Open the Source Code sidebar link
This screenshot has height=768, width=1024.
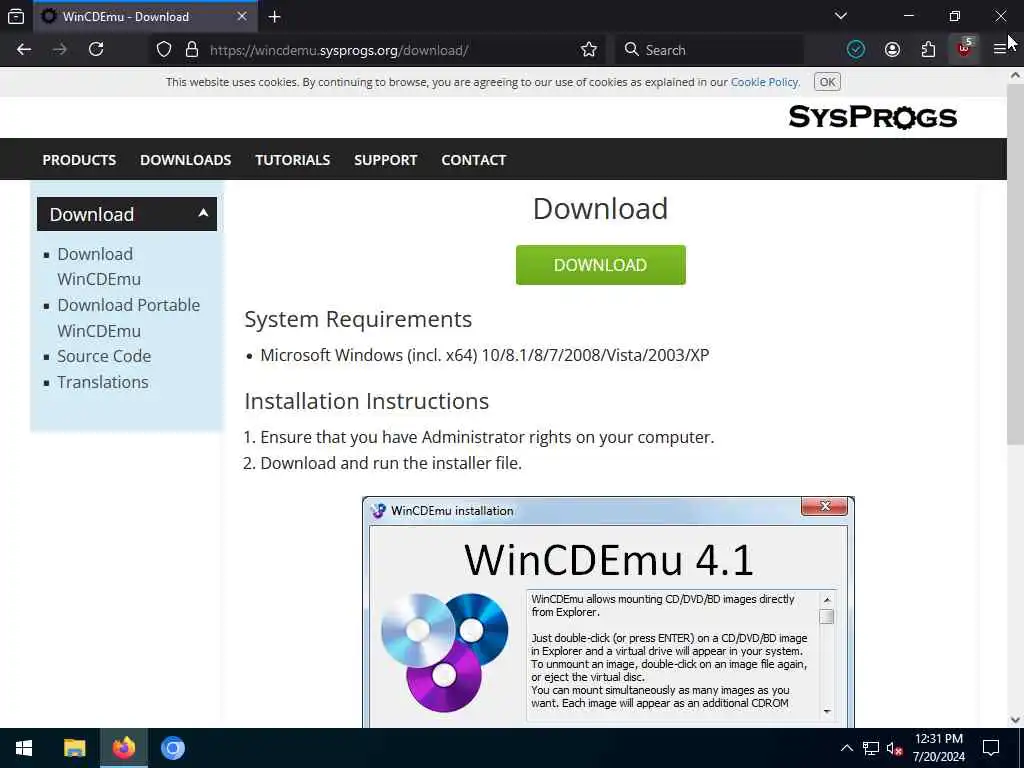tap(104, 356)
